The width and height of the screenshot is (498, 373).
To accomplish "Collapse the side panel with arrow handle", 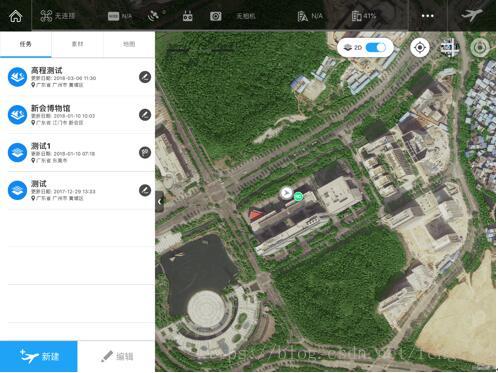I will (x=160, y=202).
